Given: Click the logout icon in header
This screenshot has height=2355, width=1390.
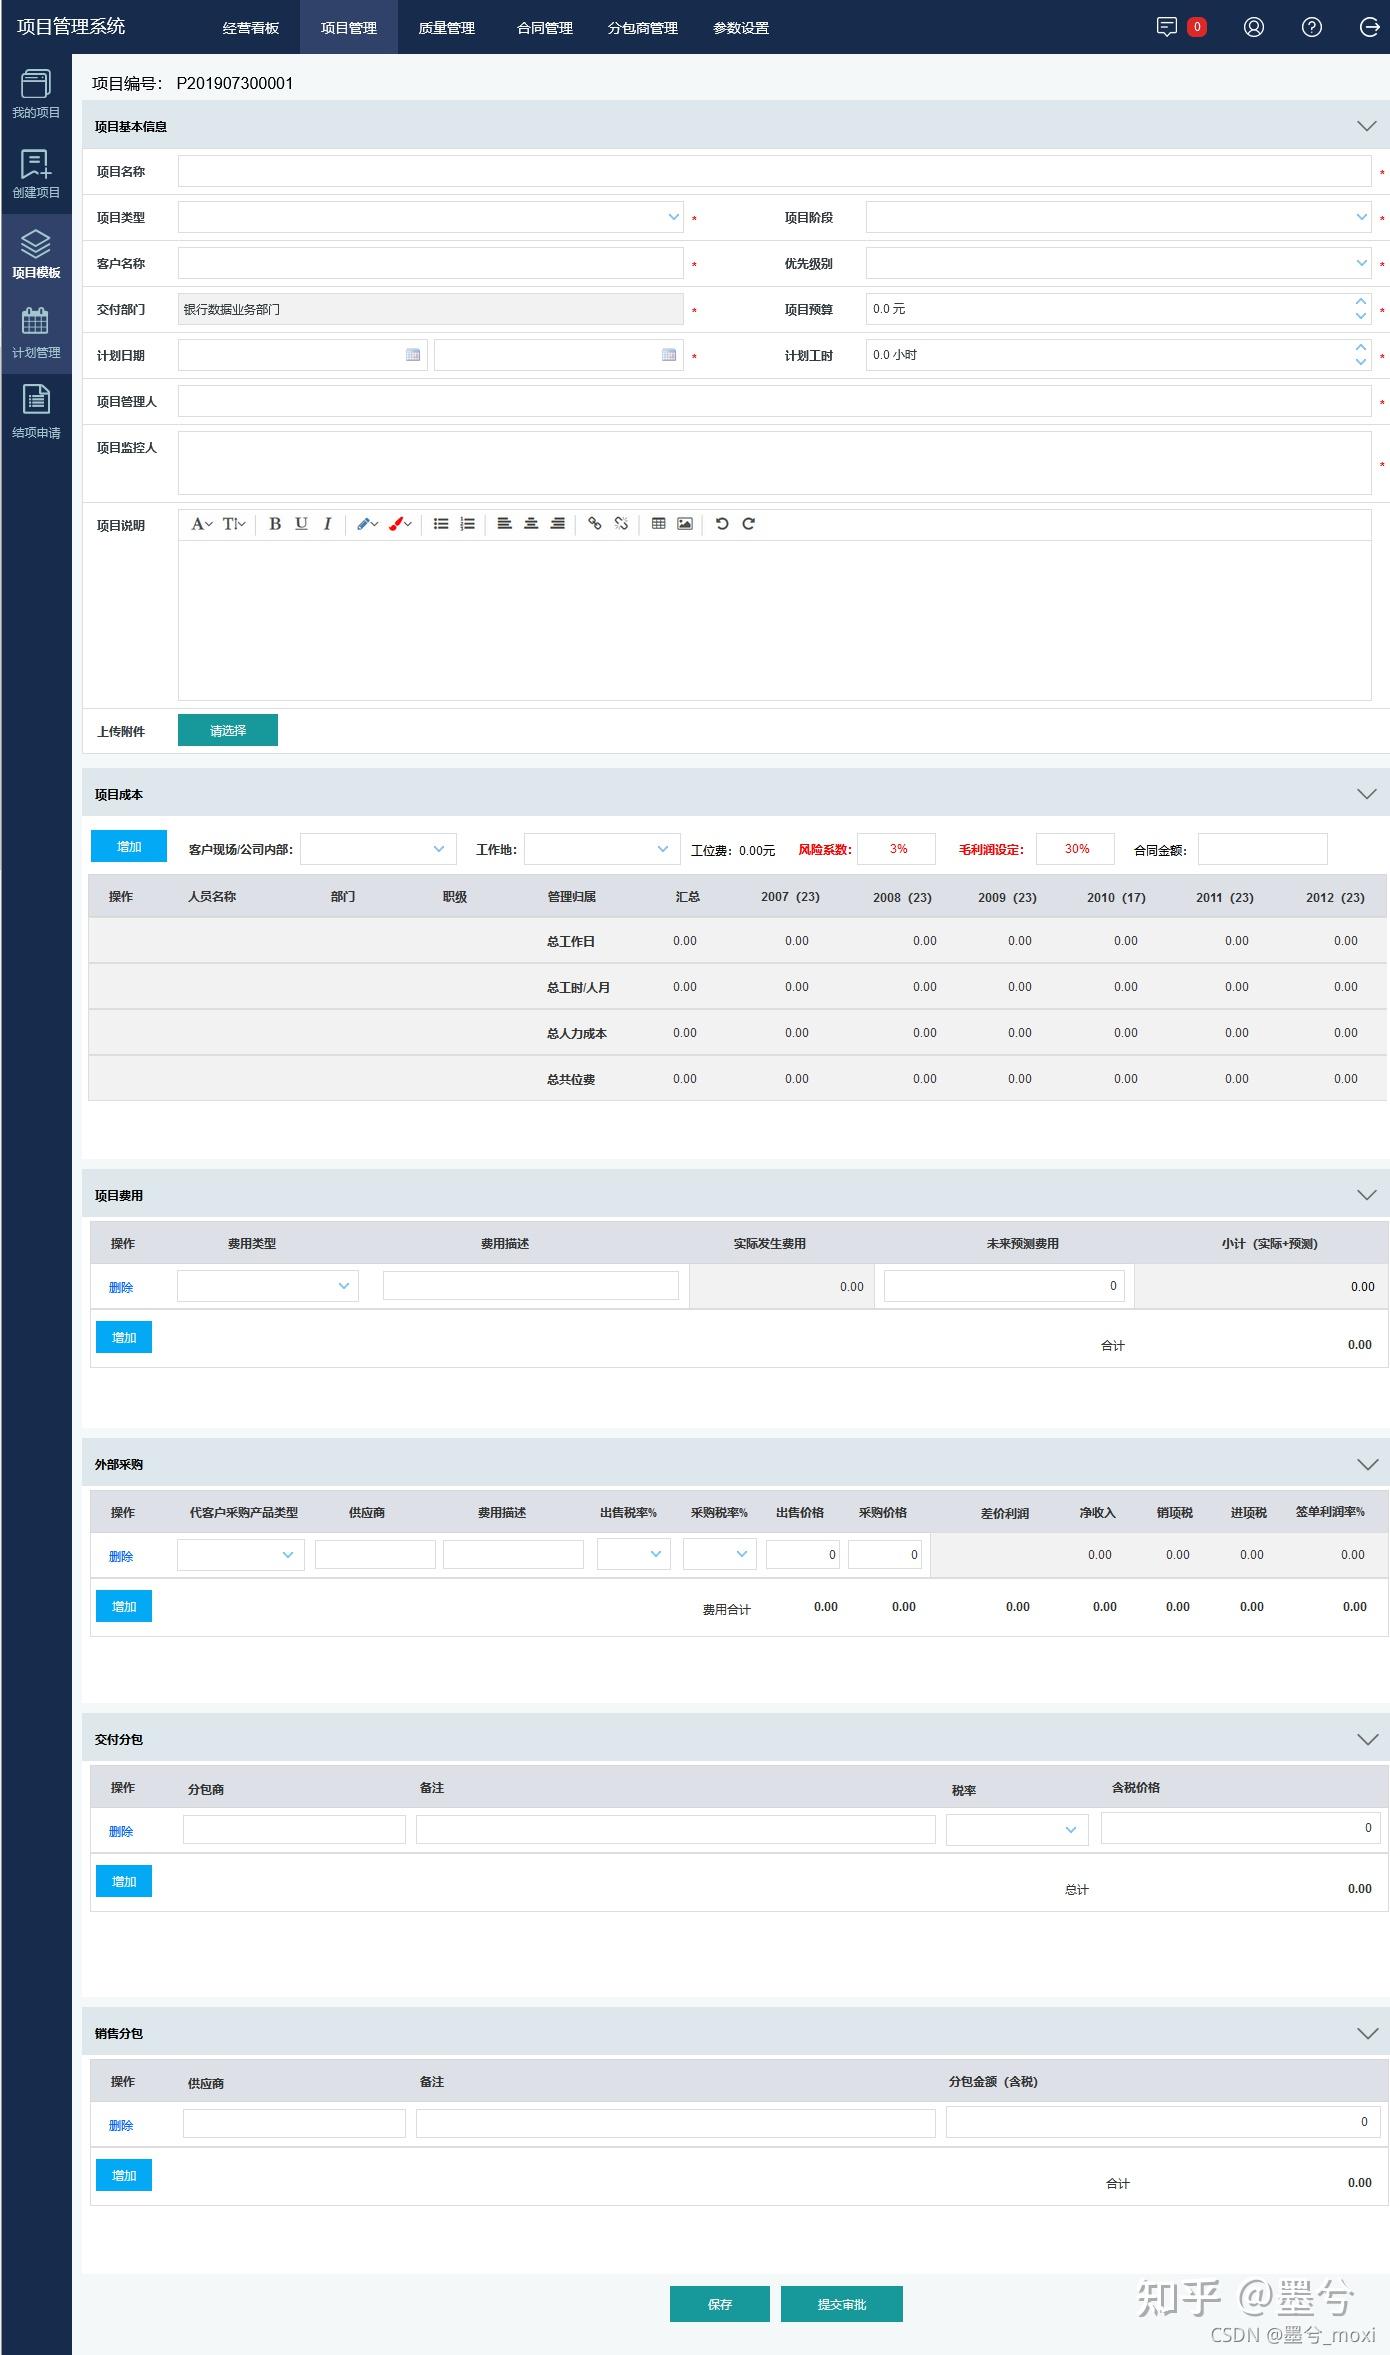Looking at the screenshot, I should pos(1369,27).
